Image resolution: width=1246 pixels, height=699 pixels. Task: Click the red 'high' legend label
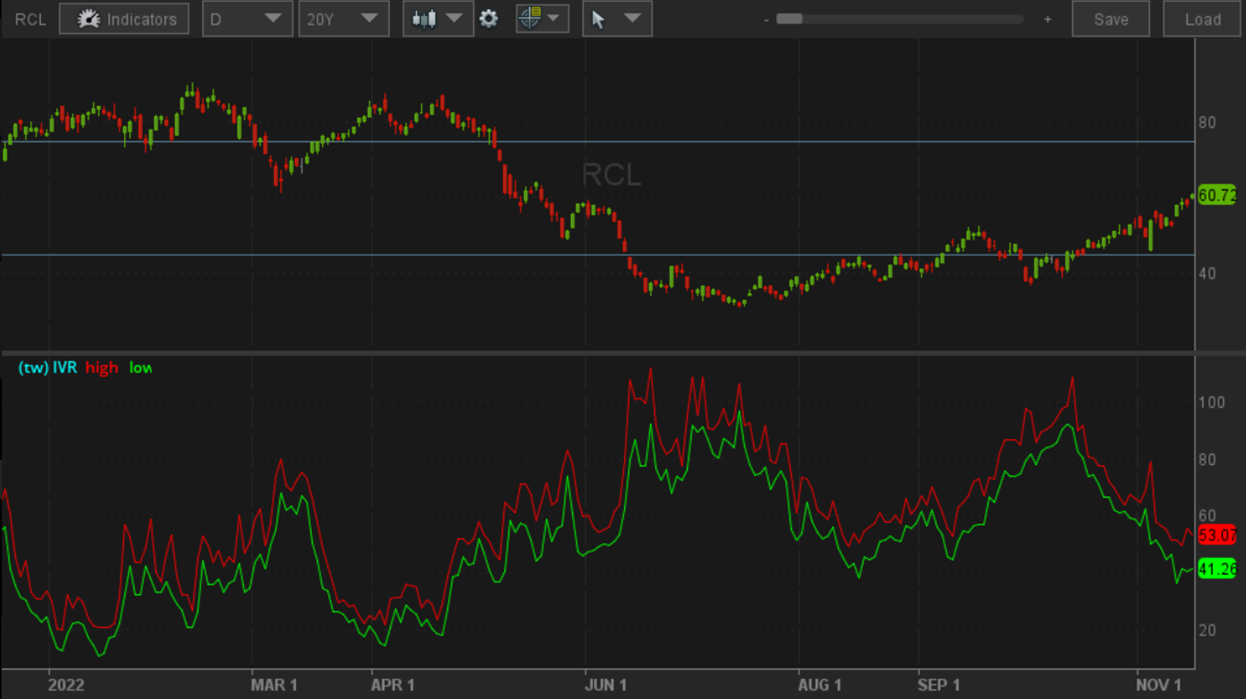[x=102, y=368]
